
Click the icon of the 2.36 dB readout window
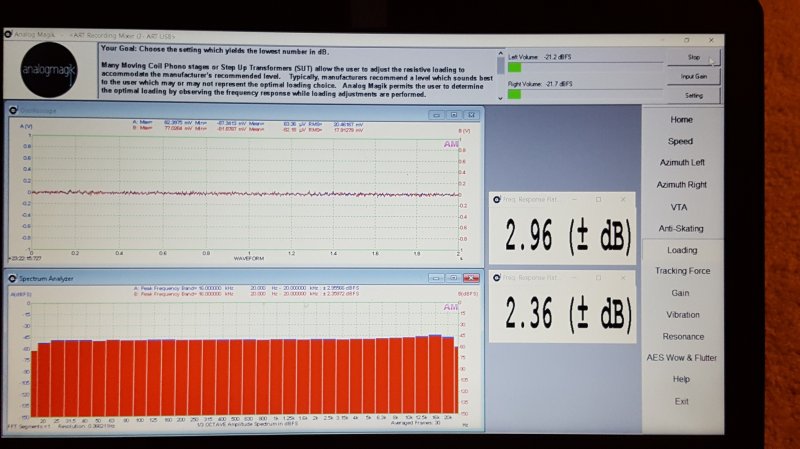(x=497, y=278)
